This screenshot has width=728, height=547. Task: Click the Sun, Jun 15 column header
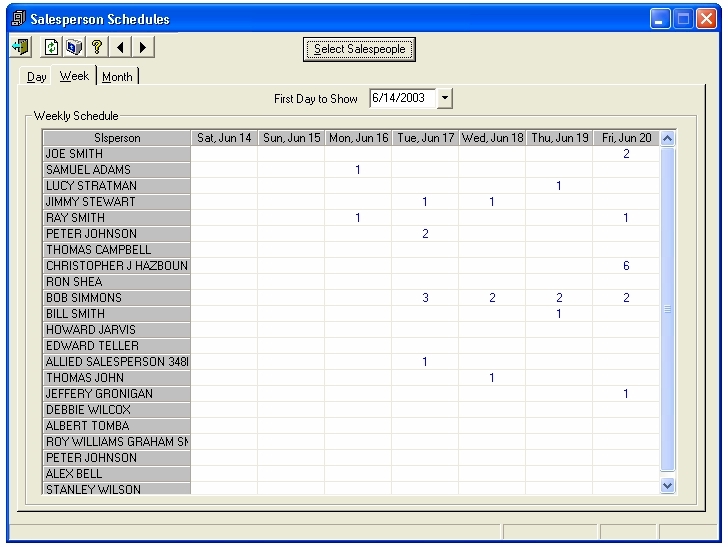(x=291, y=138)
